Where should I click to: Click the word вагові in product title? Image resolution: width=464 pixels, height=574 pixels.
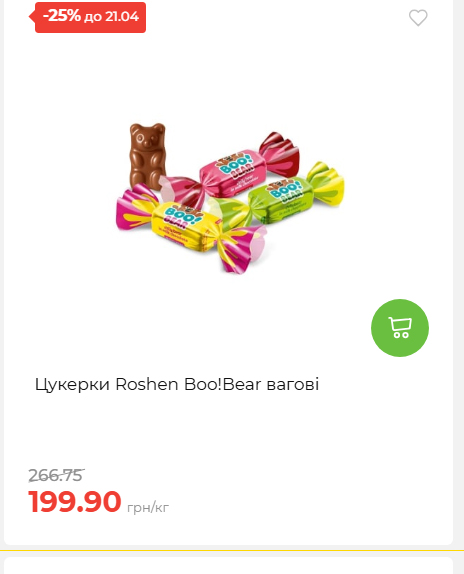click(x=293, y=384)
